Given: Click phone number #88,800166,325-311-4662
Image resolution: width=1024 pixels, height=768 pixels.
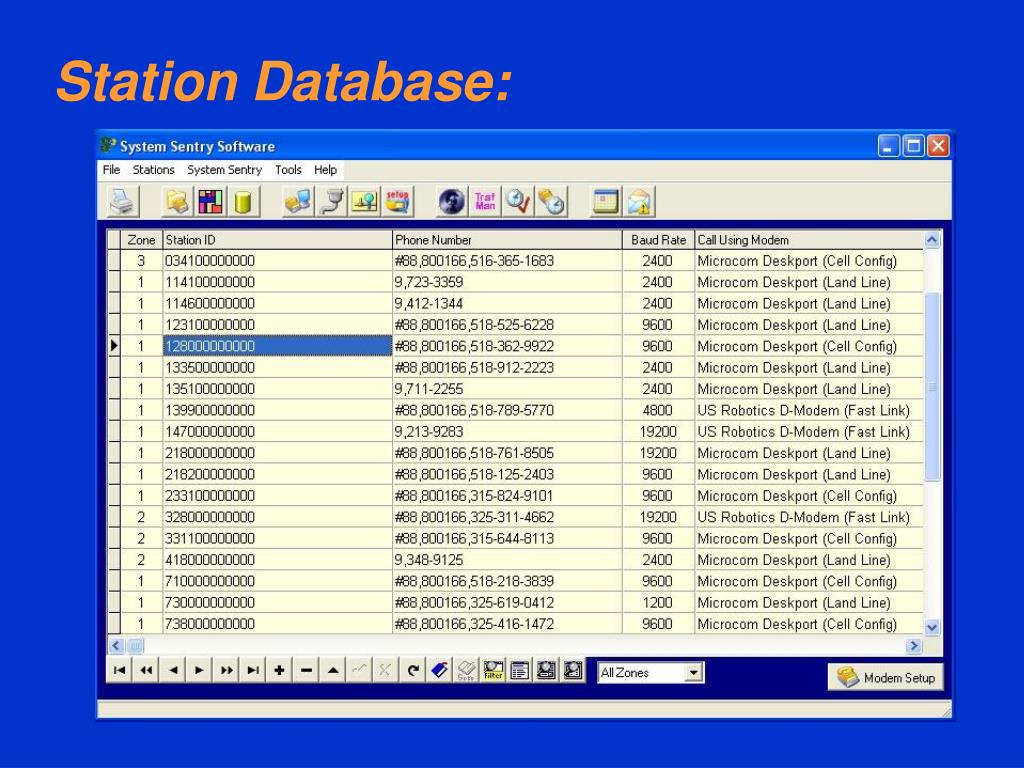Looking at the screenshot, I should 507,517.
